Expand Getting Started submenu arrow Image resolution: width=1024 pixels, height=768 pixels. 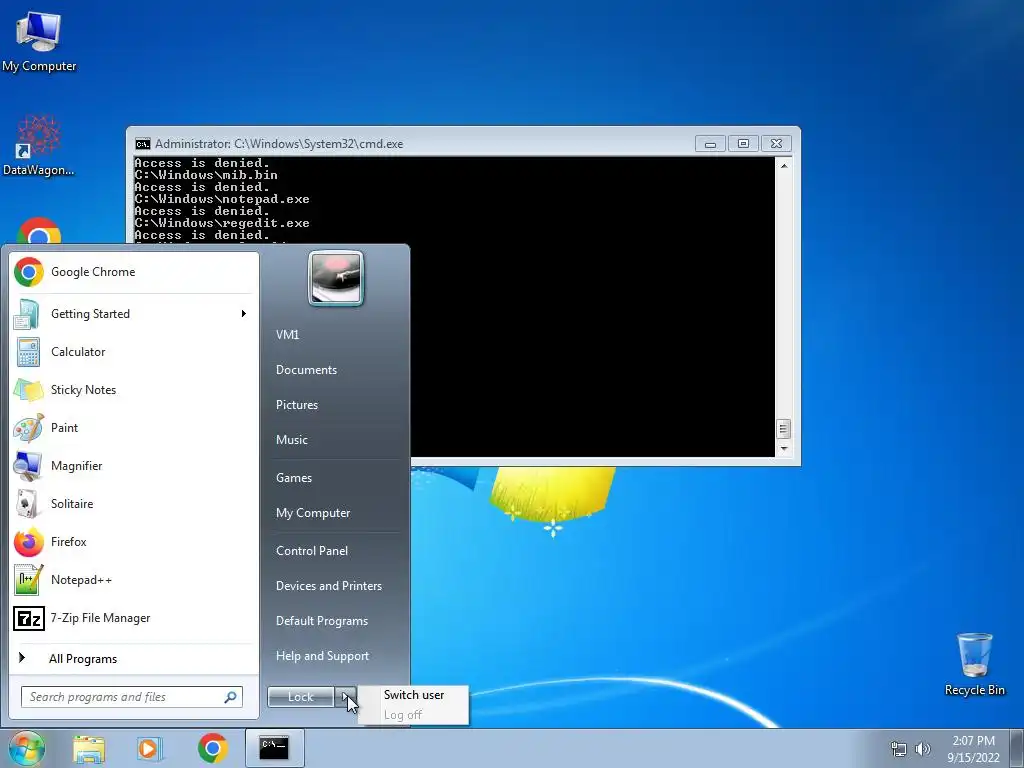244,314
